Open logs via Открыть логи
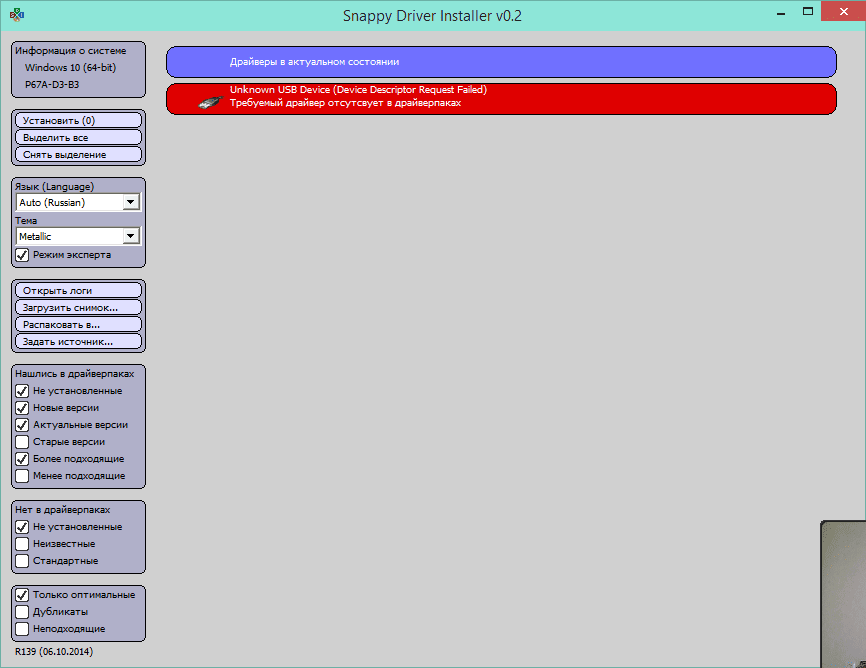The height and width of the screenshot is (668, 866). coord(78,291)
